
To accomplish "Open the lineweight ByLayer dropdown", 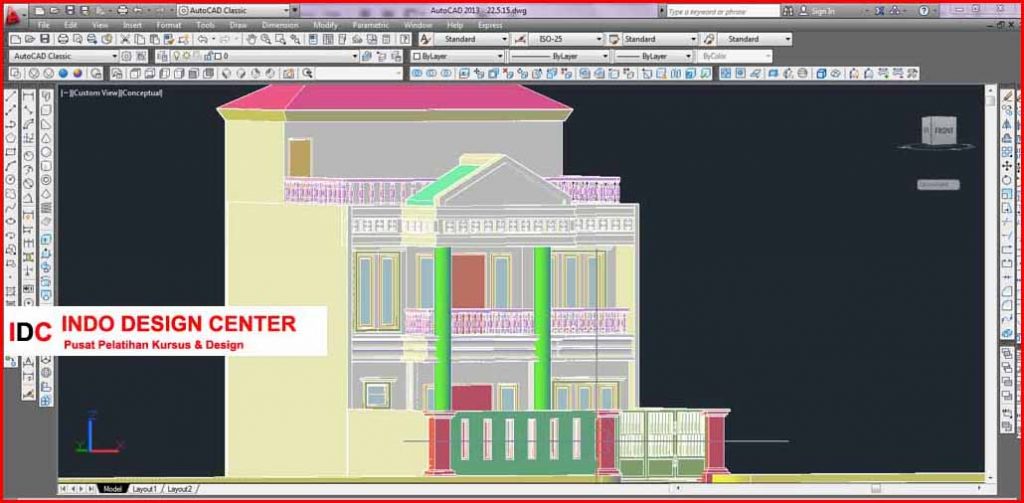I will pyautogui.click(x=654, y=57).
